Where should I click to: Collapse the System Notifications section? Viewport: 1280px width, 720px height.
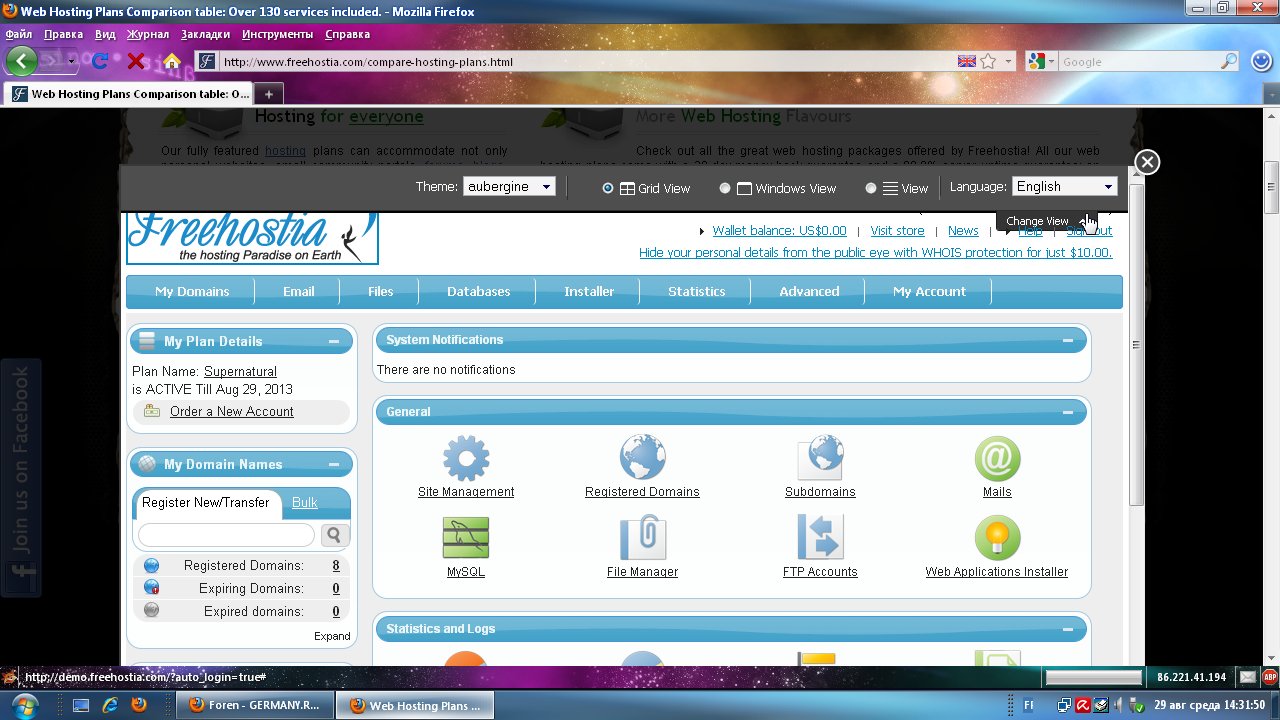tap(1068, 340)
